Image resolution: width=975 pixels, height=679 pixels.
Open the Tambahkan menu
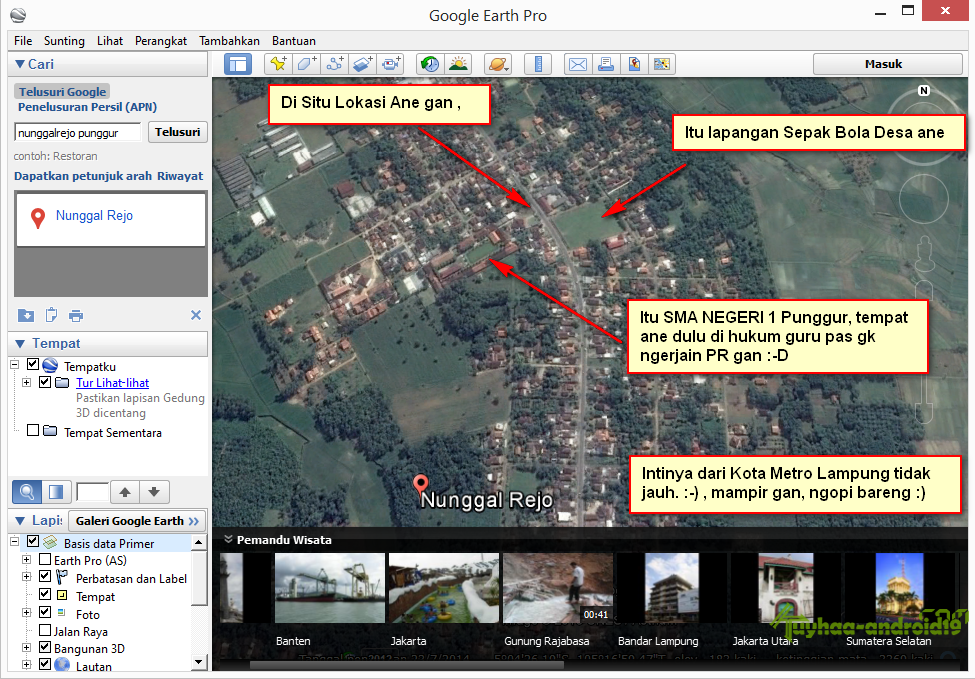229,40
